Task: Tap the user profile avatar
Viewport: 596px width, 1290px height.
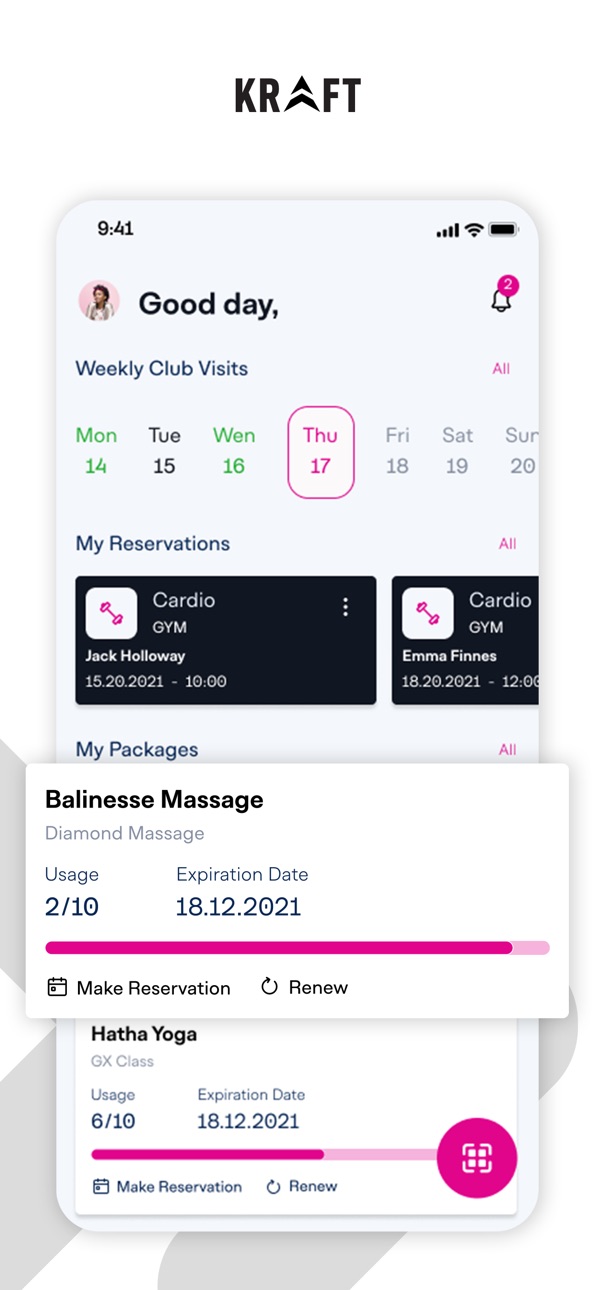Action: click(99, 301)
